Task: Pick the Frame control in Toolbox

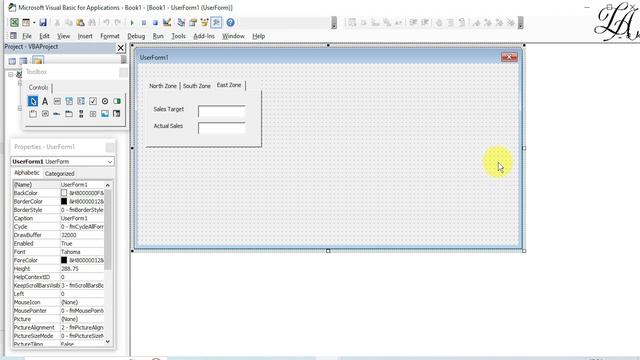Action: 33,114
